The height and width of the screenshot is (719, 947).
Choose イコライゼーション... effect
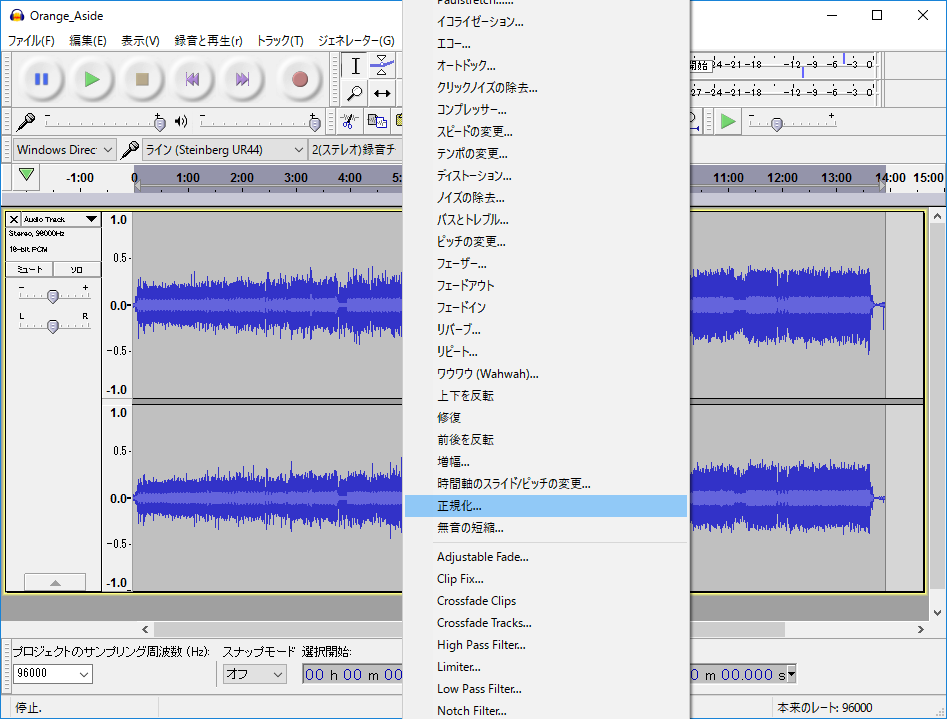coord(546,22)
